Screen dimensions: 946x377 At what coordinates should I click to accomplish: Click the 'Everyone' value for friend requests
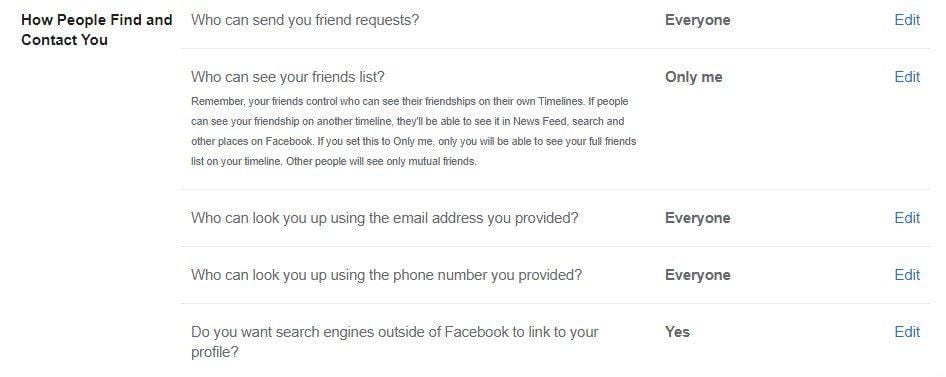[697, 20]
